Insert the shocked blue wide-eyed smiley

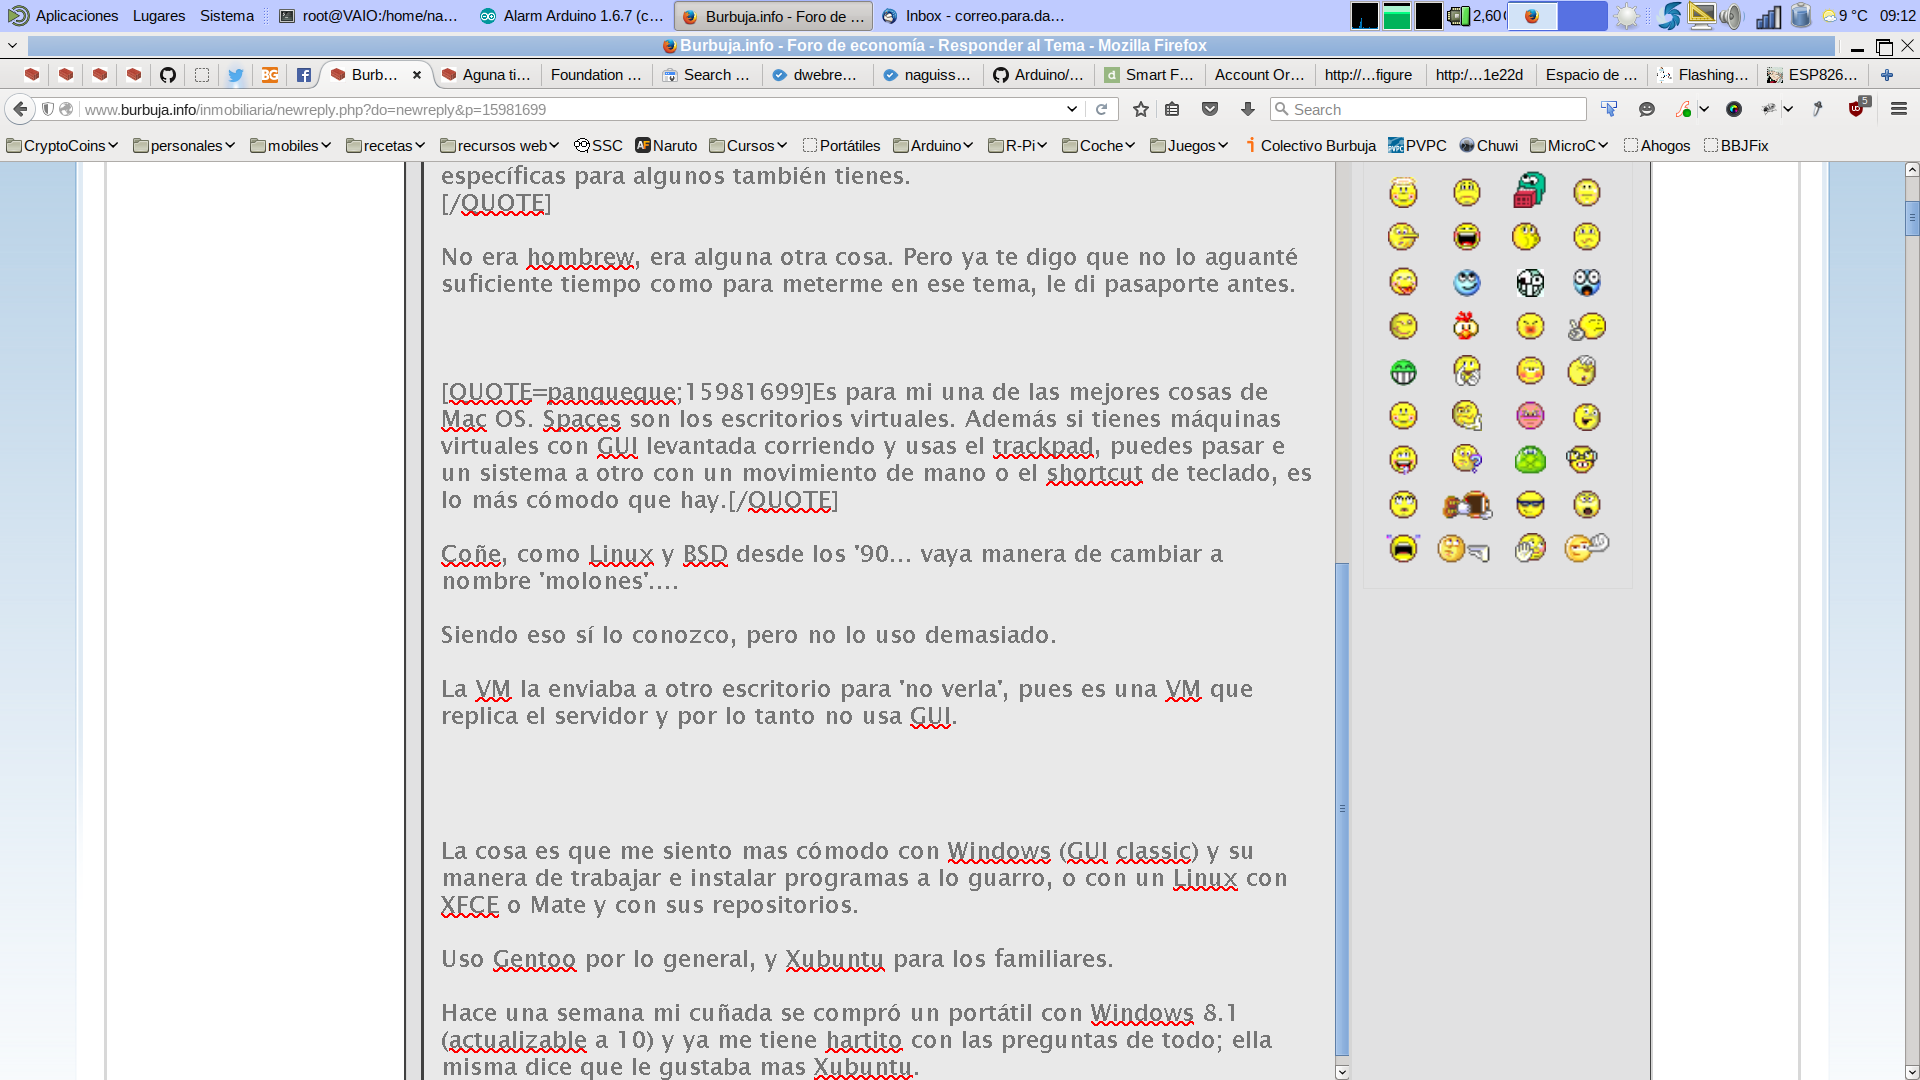[x=1586, y=282]
